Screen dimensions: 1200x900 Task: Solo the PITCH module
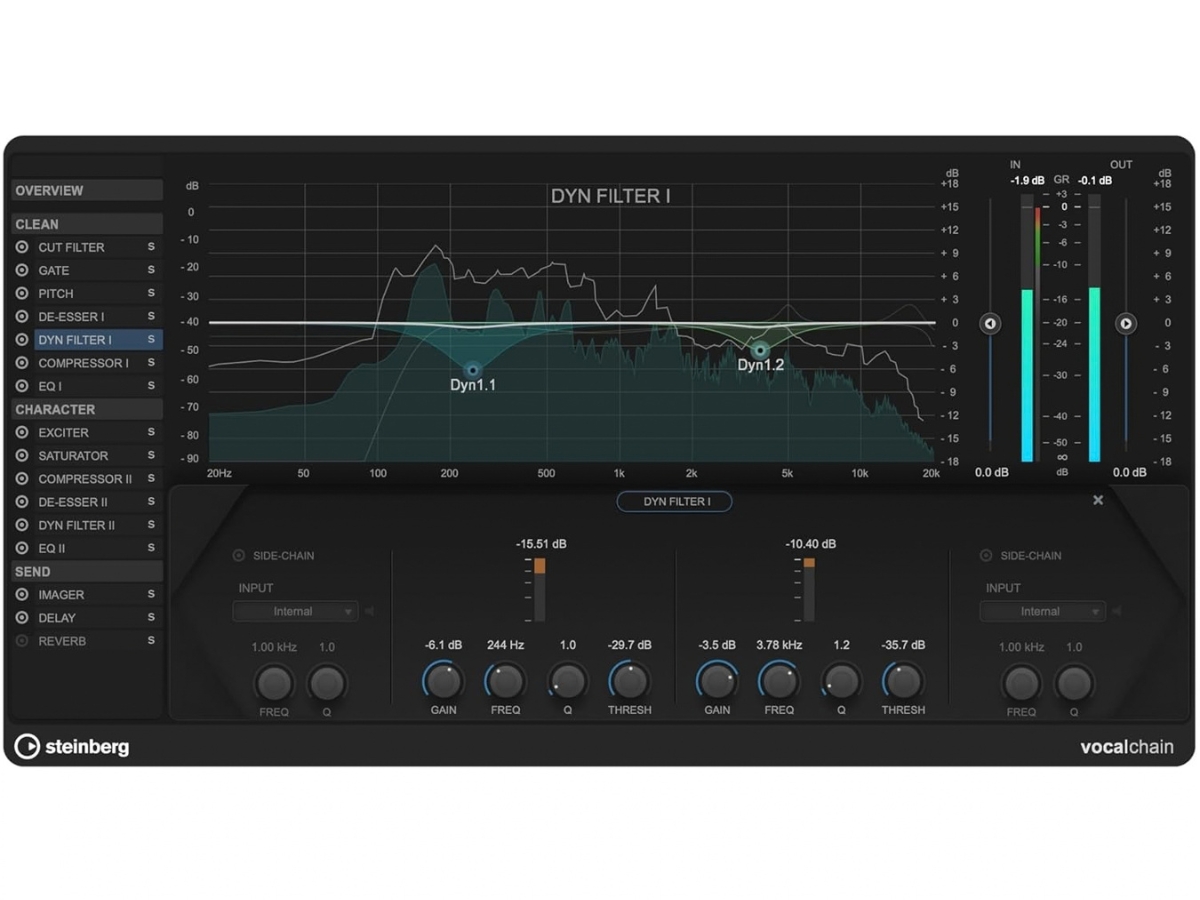point(151,293)
